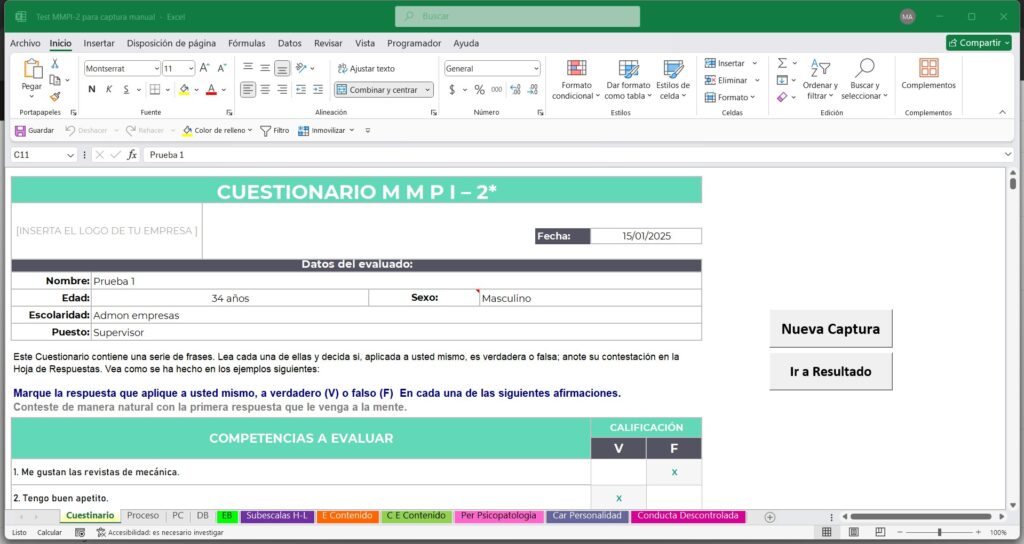Expand the General number format dropdown
Image resolution: width=1024 pixels, height=544 pixels.
(x=535, y=68)
